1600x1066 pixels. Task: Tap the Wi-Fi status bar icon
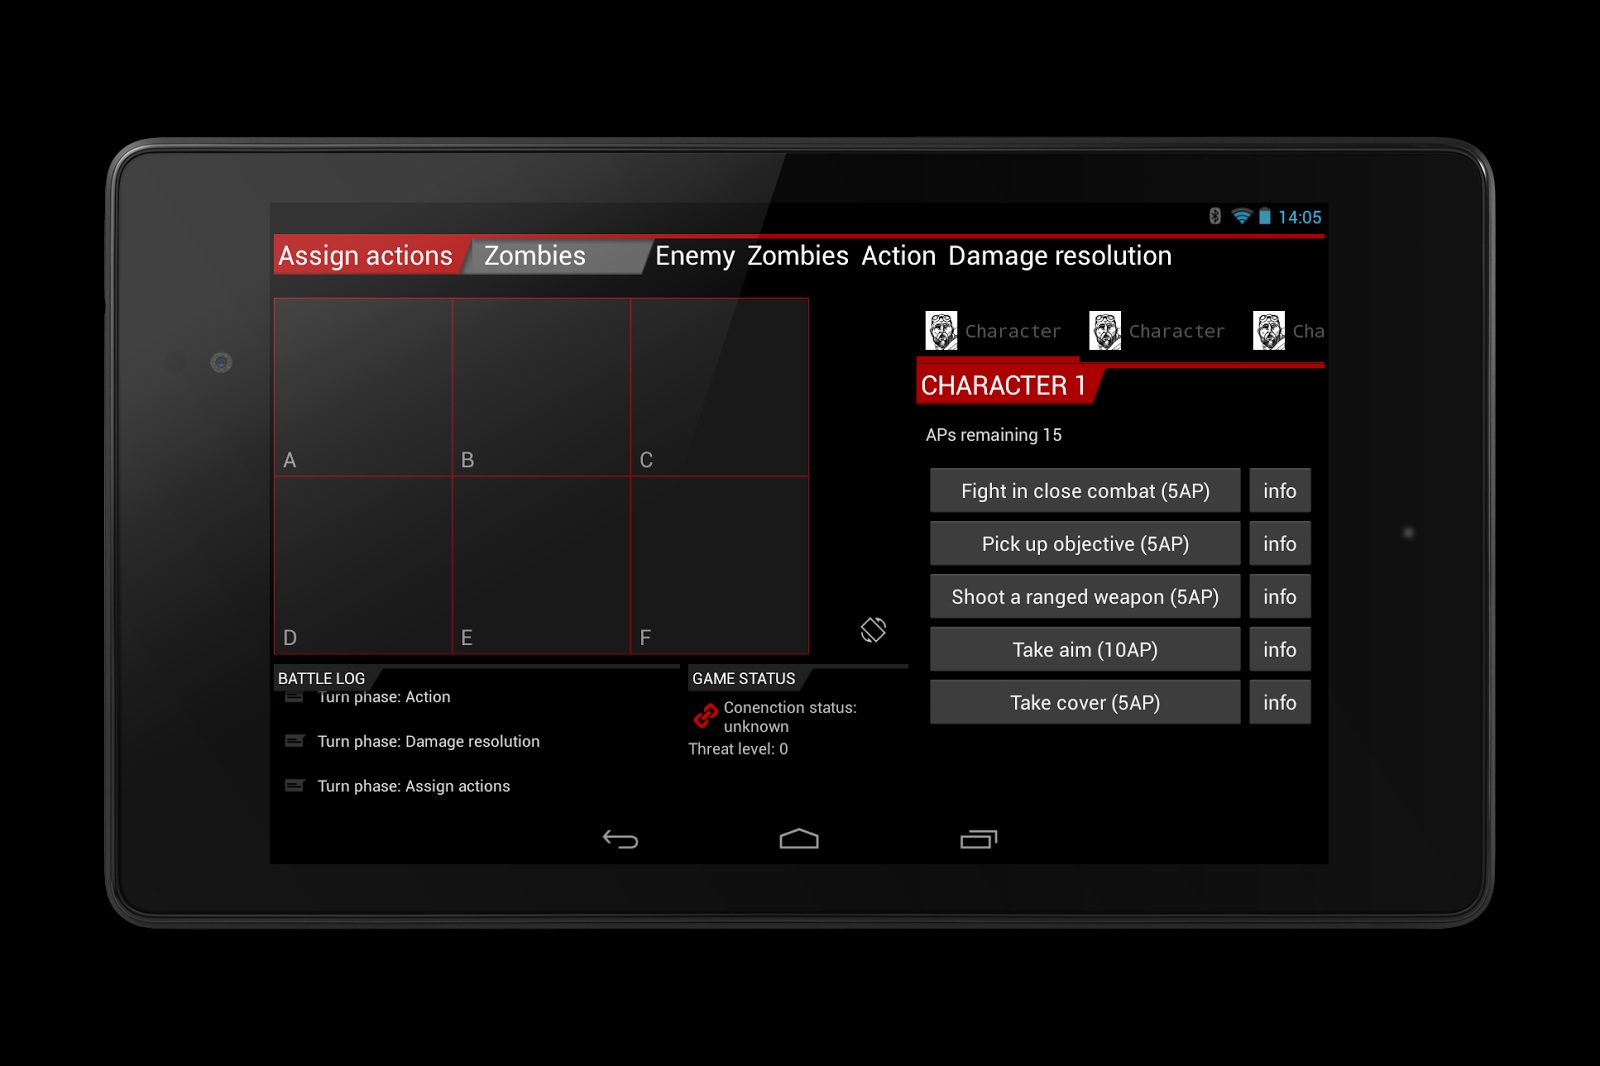(1241, 217)
